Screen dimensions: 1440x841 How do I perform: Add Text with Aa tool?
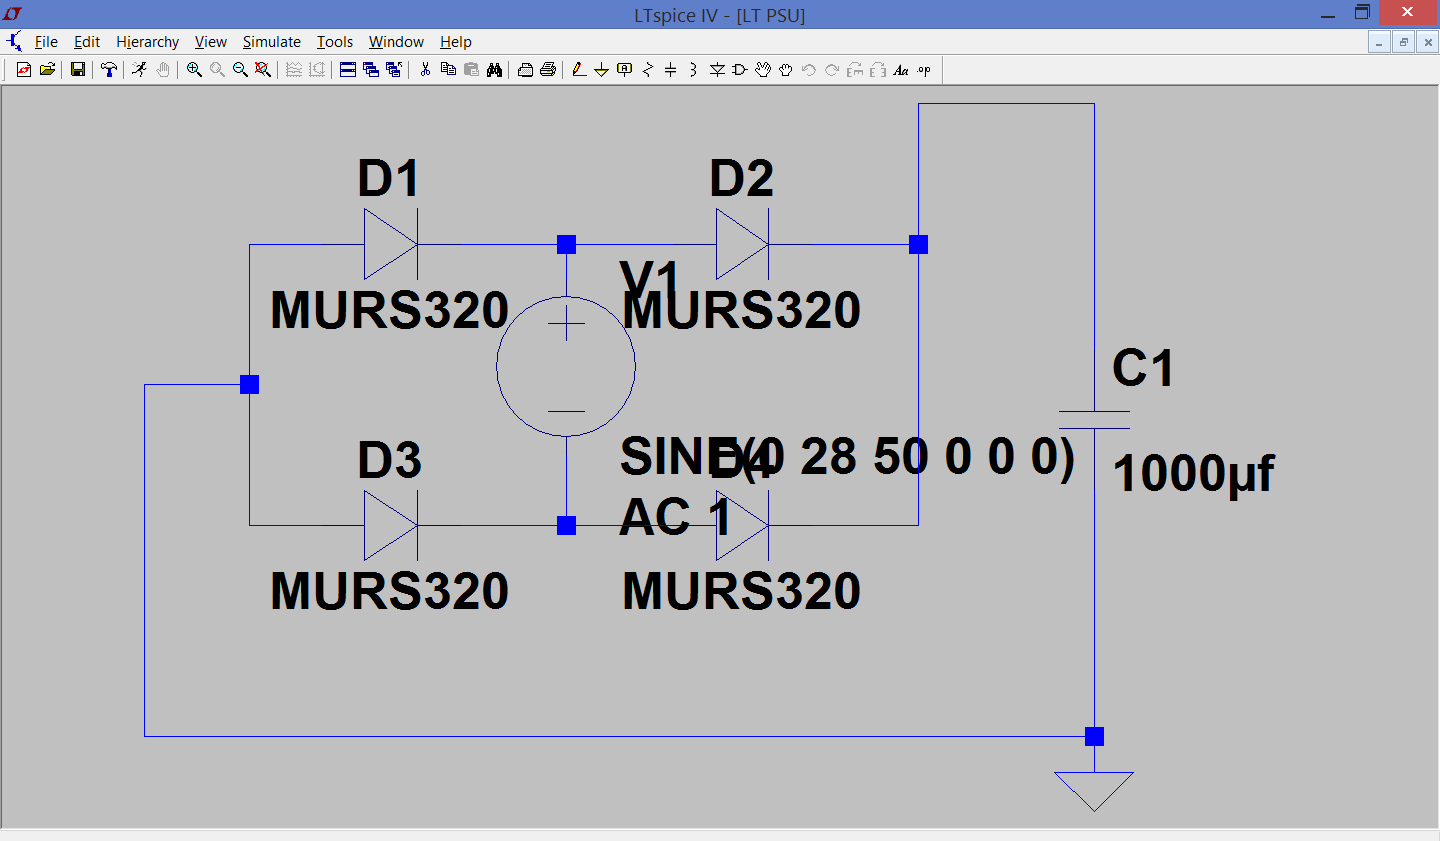[x=901, y=70]
